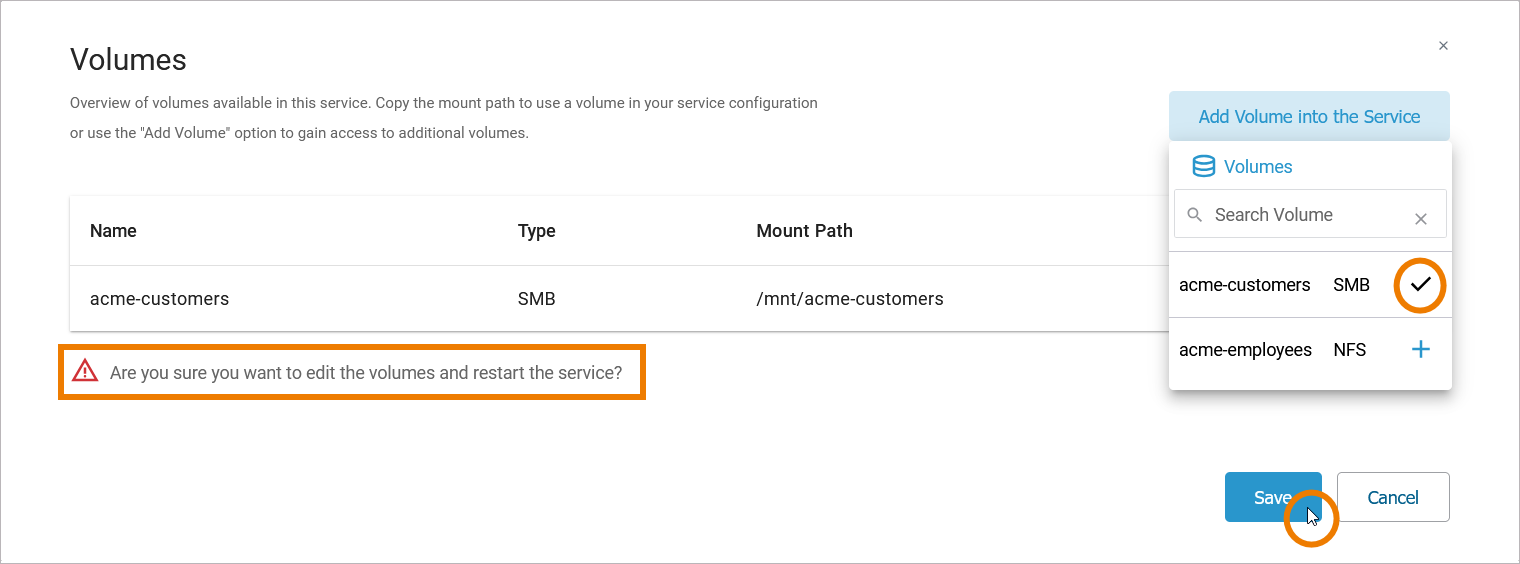Screen dimensions: 1520x564
Task: Click the Mount Path column header
Action: click(x=804, y=231)
